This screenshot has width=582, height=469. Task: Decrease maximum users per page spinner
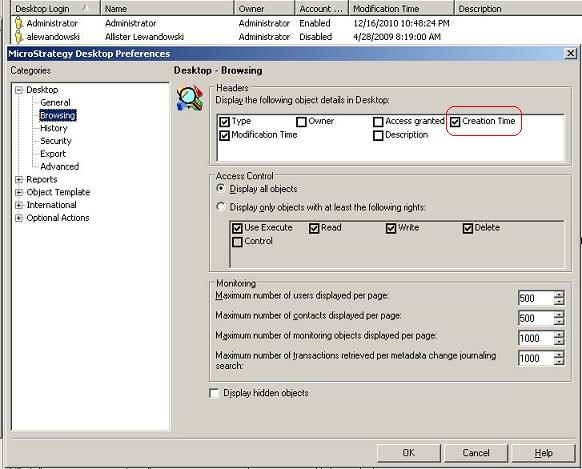click(559, 302)
